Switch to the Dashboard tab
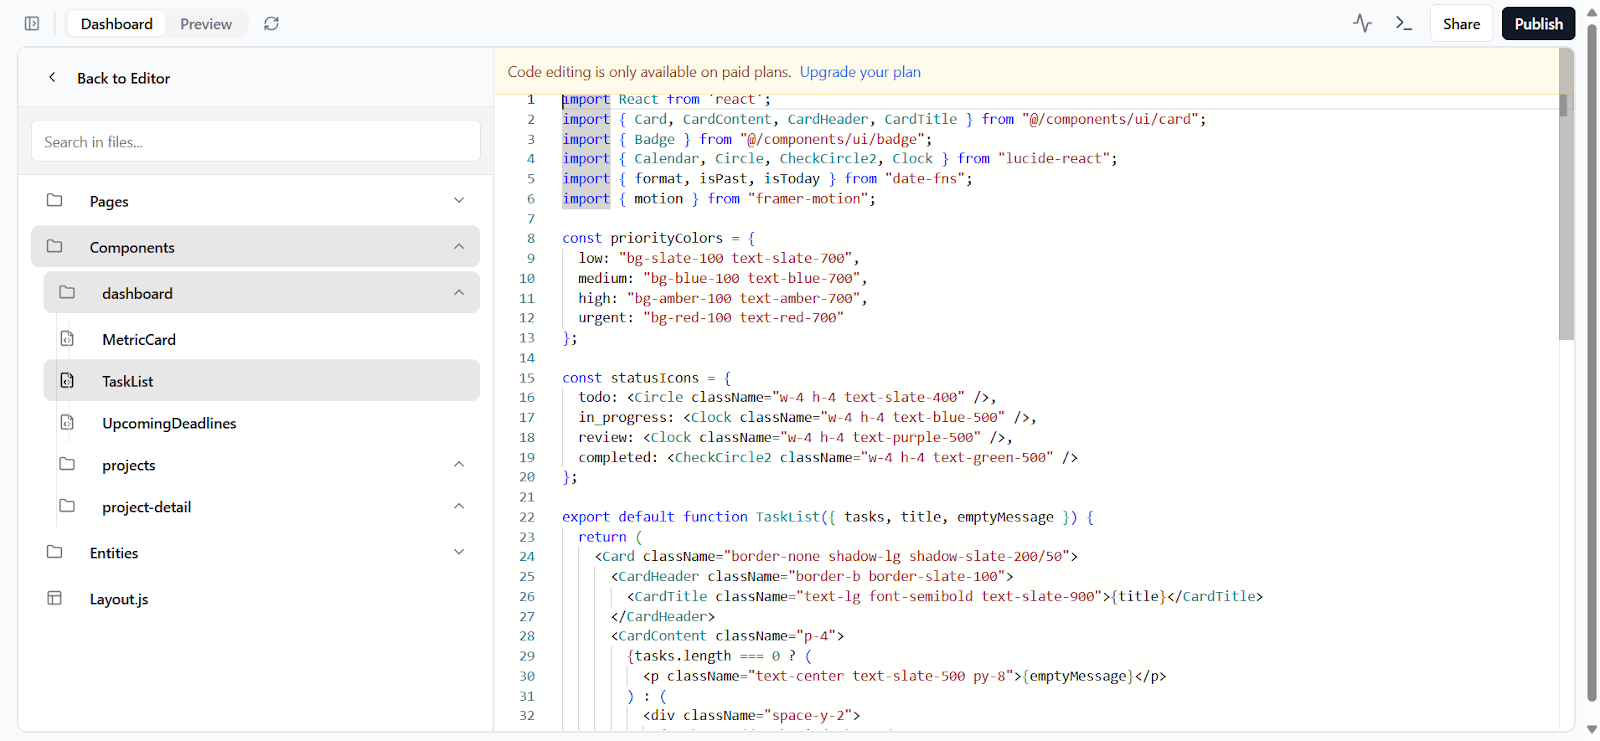Viewport: 1600px width, 741px height. [117, 24]
